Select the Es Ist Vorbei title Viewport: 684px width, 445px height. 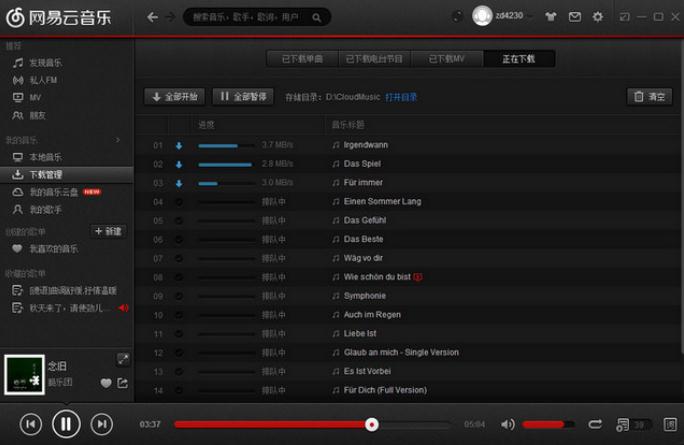click(367, 371)
